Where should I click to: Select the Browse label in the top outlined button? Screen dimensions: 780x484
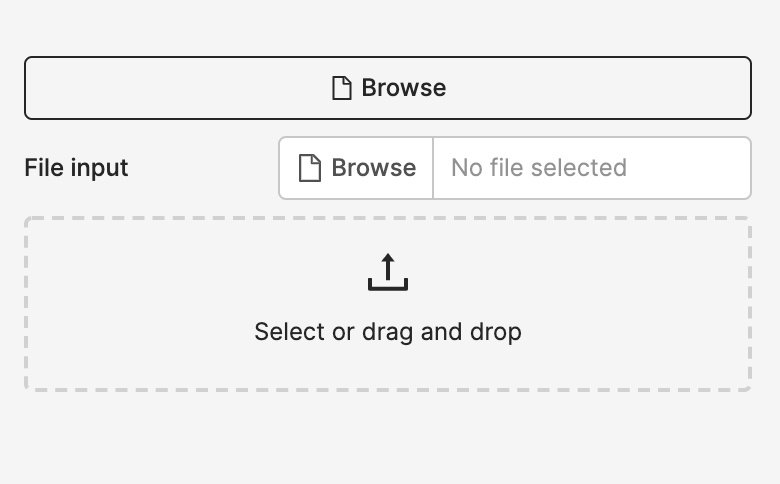click(403, 88)
